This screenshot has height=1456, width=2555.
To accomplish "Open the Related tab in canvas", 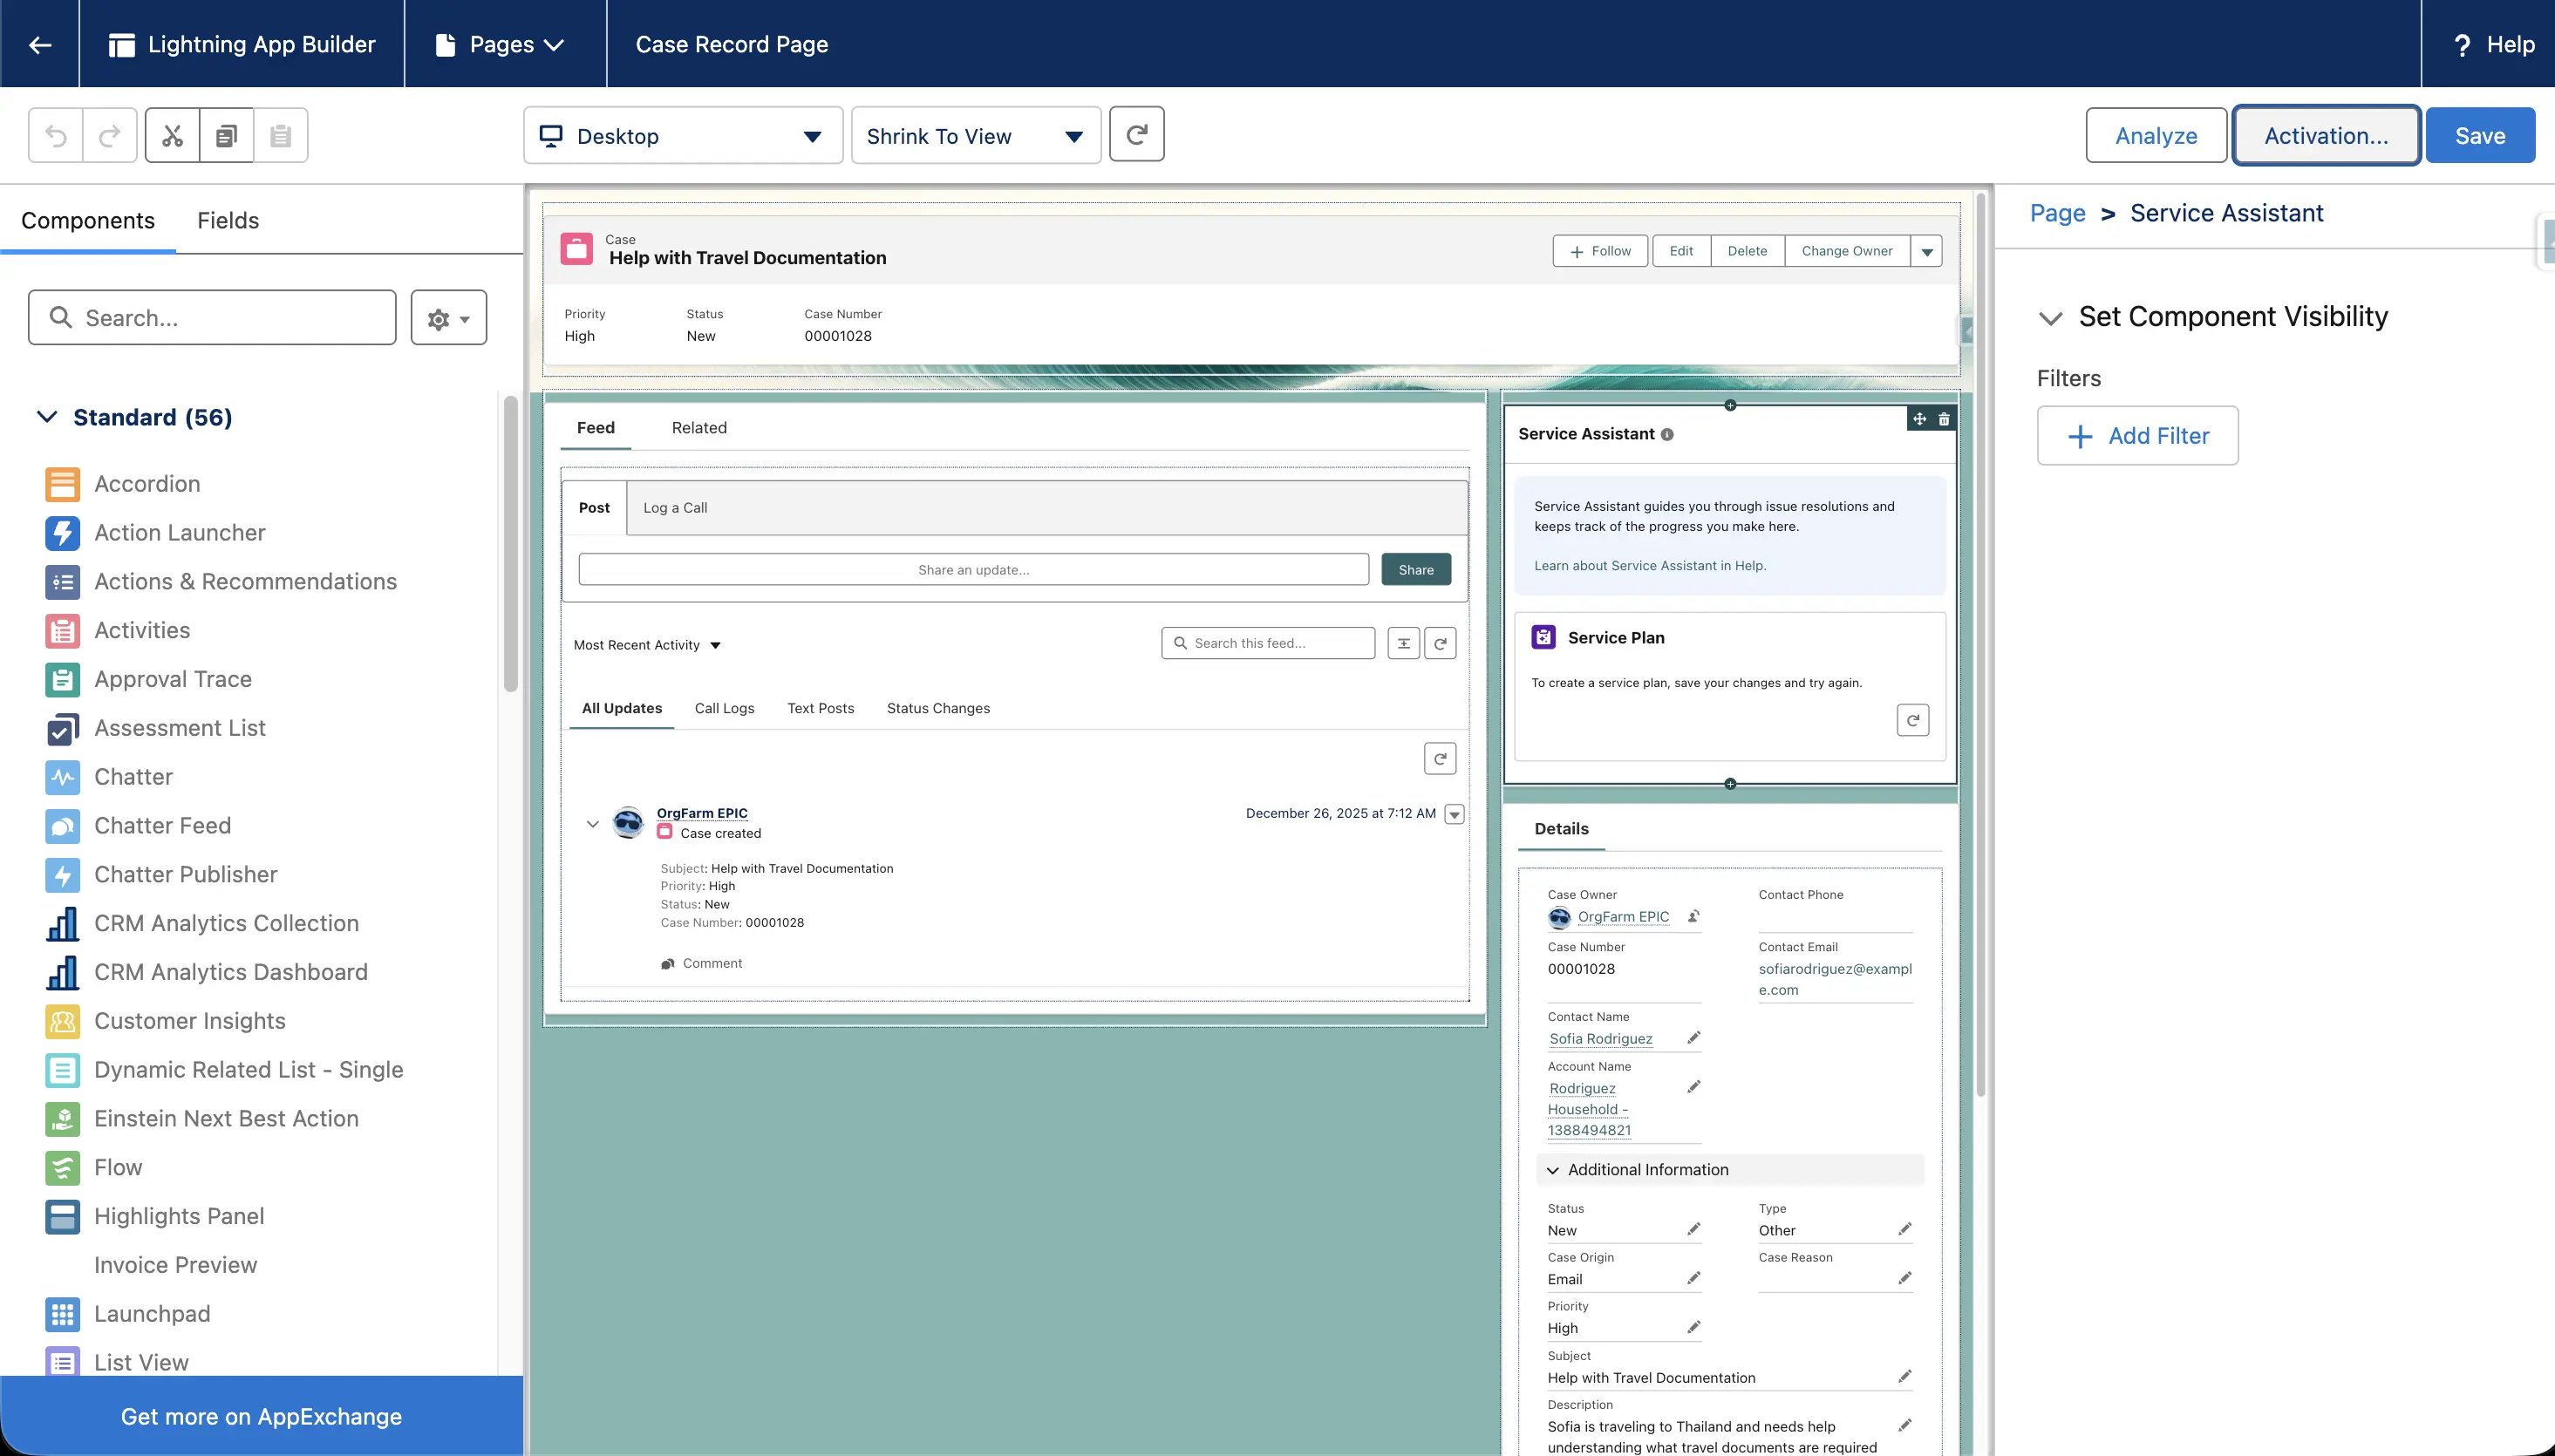I will (x=699, y=428).
